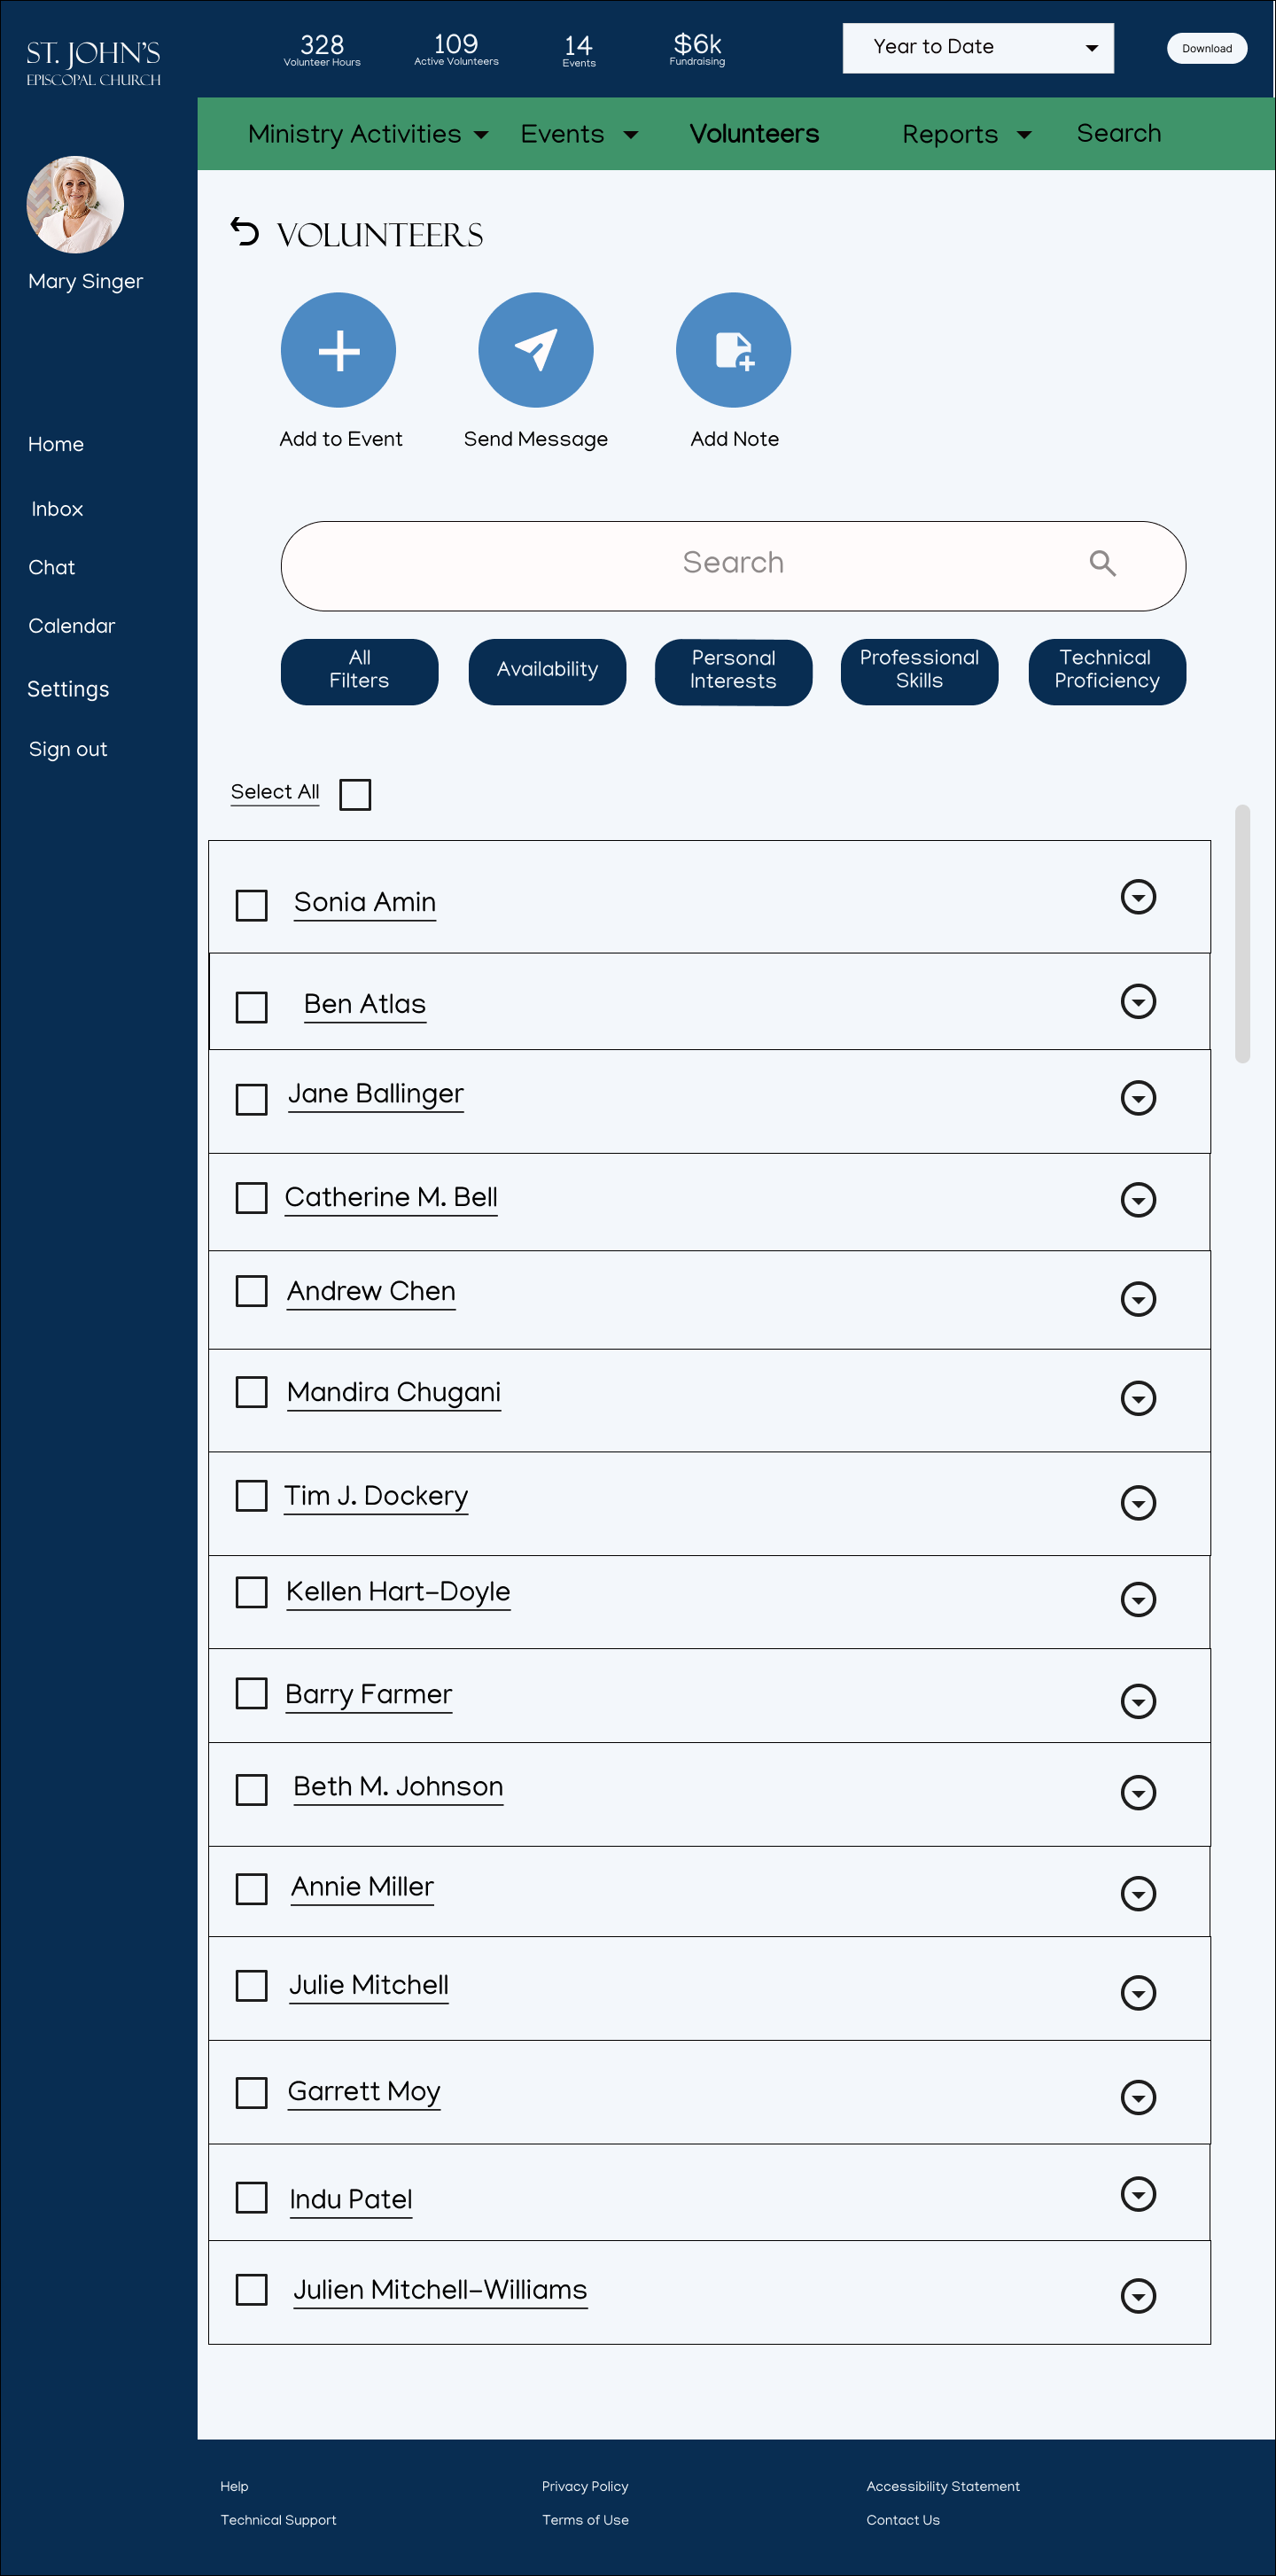Expand Andrew Chen's row details

[x=1138, y=1299]
